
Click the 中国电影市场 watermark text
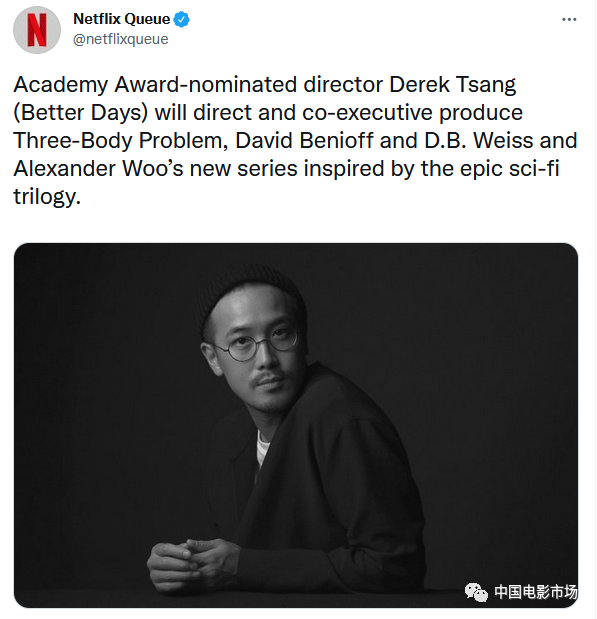pyautogui.click(x=536, y=592)
